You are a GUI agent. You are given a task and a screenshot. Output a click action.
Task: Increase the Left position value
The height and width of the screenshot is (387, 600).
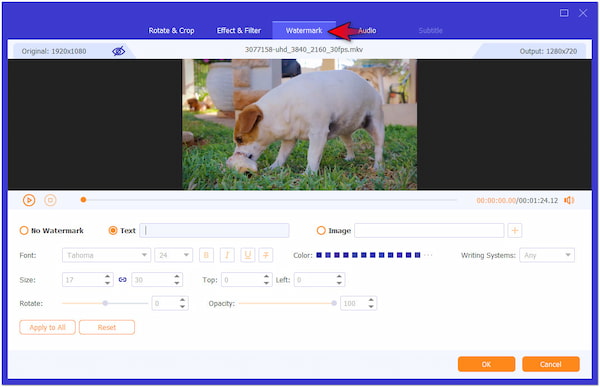pyautogui.click(x=339, y=276)
